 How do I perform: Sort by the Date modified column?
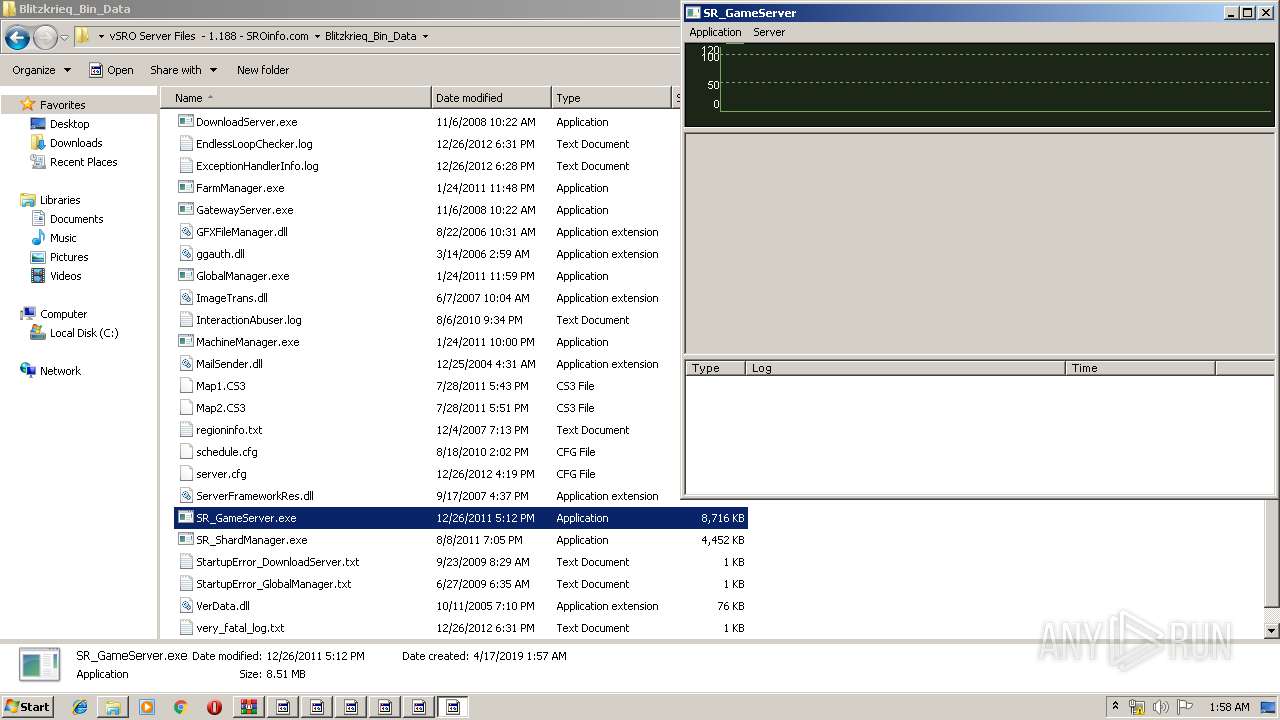coord(491,98)
